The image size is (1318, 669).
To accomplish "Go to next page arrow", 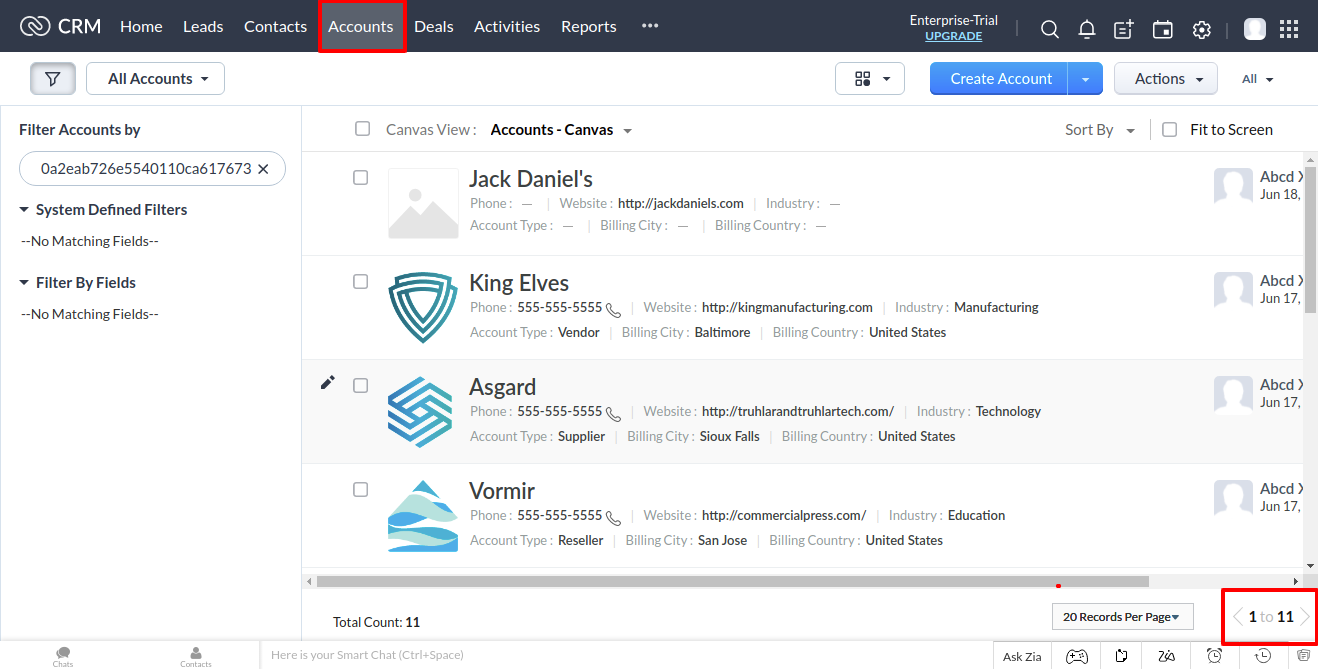I will coord(1304,617).
